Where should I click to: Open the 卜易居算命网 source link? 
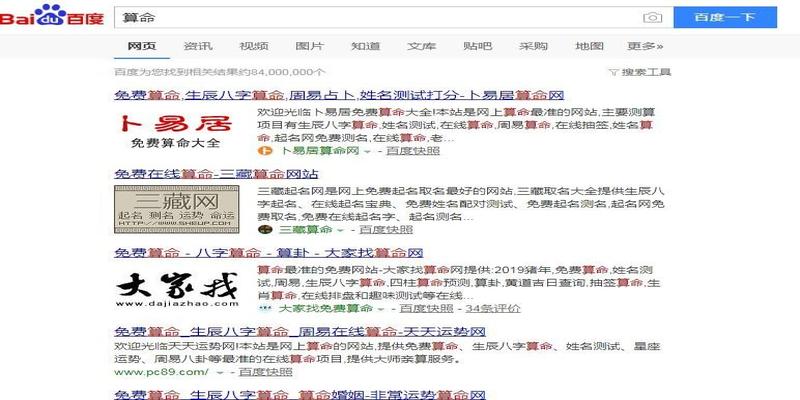click(x=319, y=151)
